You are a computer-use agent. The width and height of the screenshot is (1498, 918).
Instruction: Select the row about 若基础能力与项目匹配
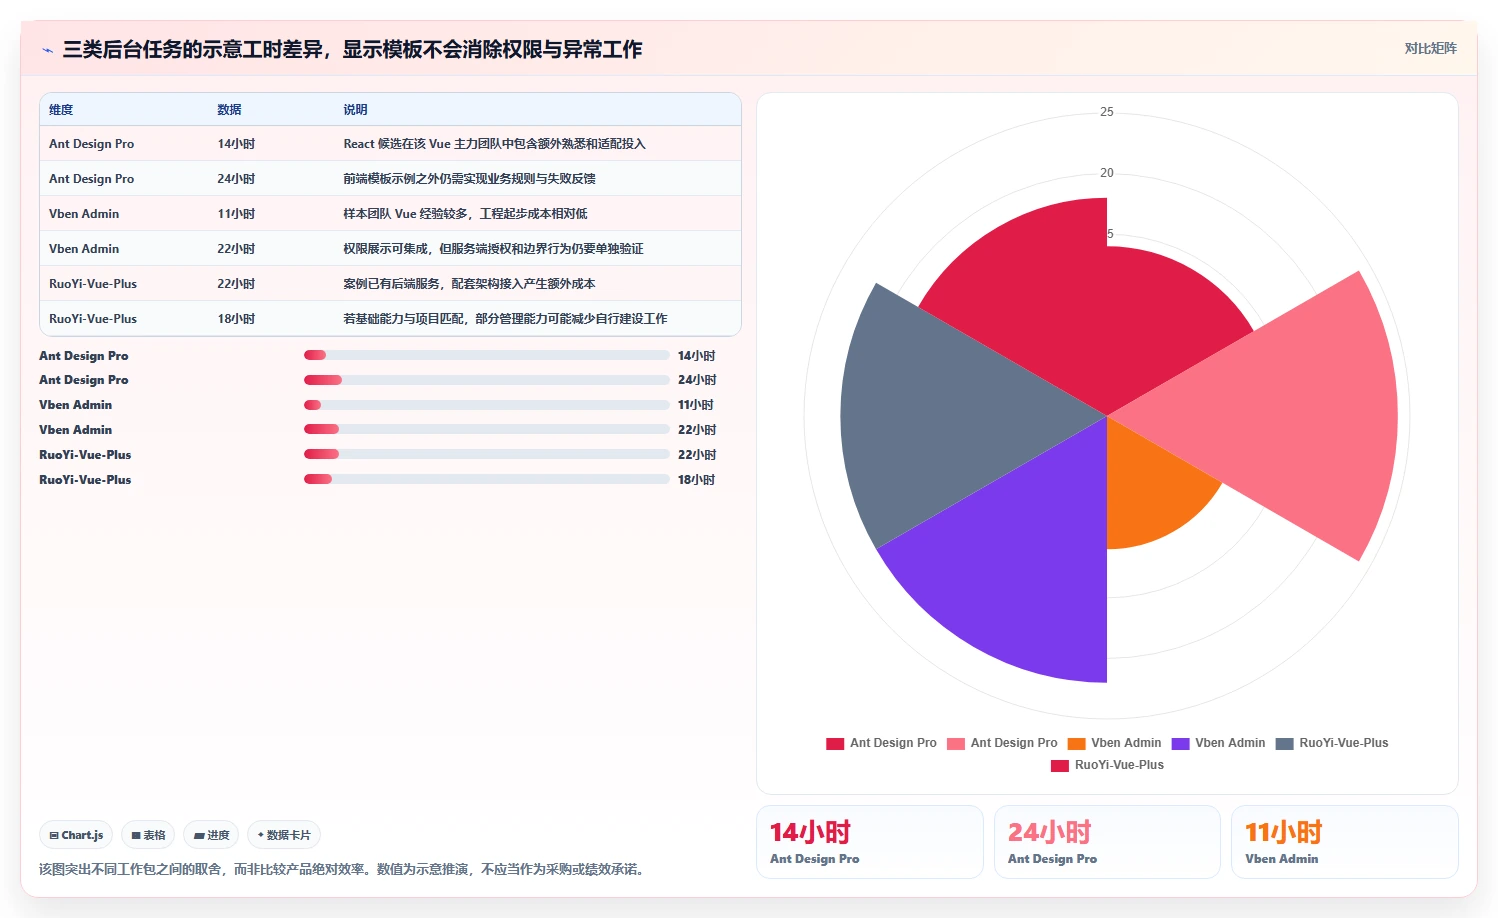coord(390,319)
